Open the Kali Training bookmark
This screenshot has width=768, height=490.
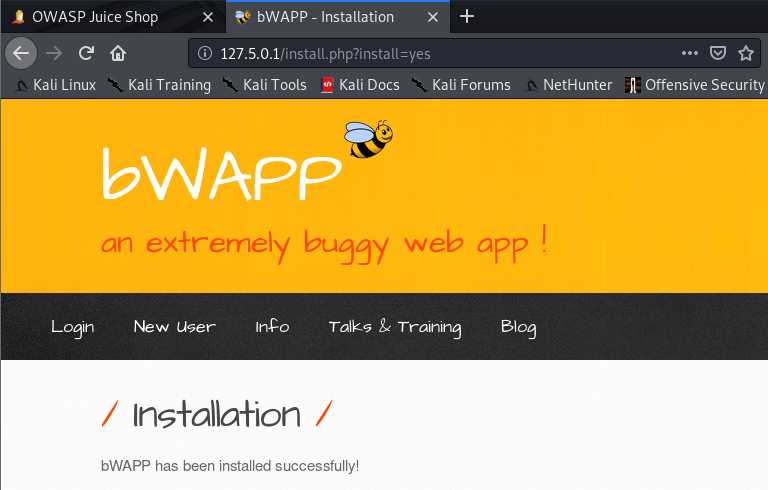[160, 85]
